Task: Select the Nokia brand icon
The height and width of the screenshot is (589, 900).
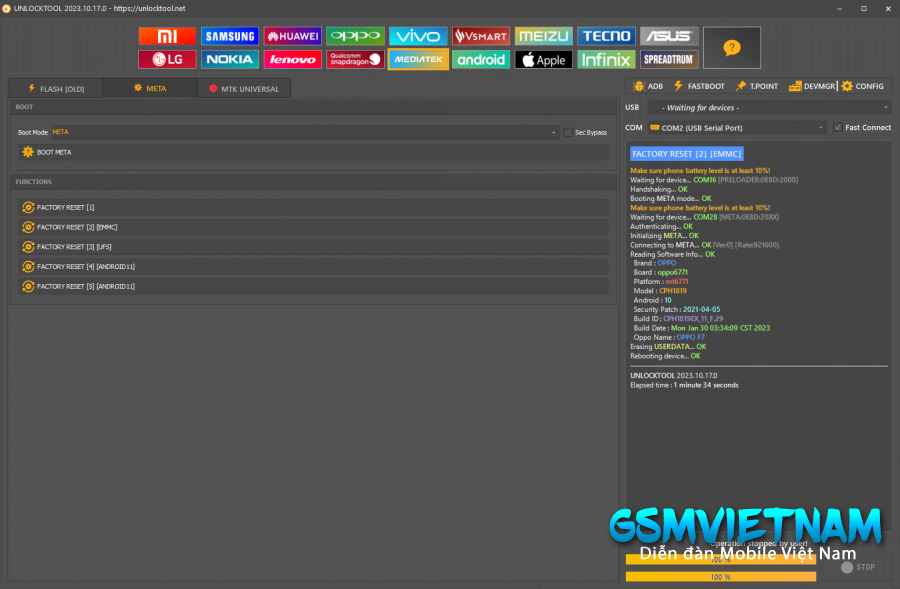Action: (x=230, y=59)
